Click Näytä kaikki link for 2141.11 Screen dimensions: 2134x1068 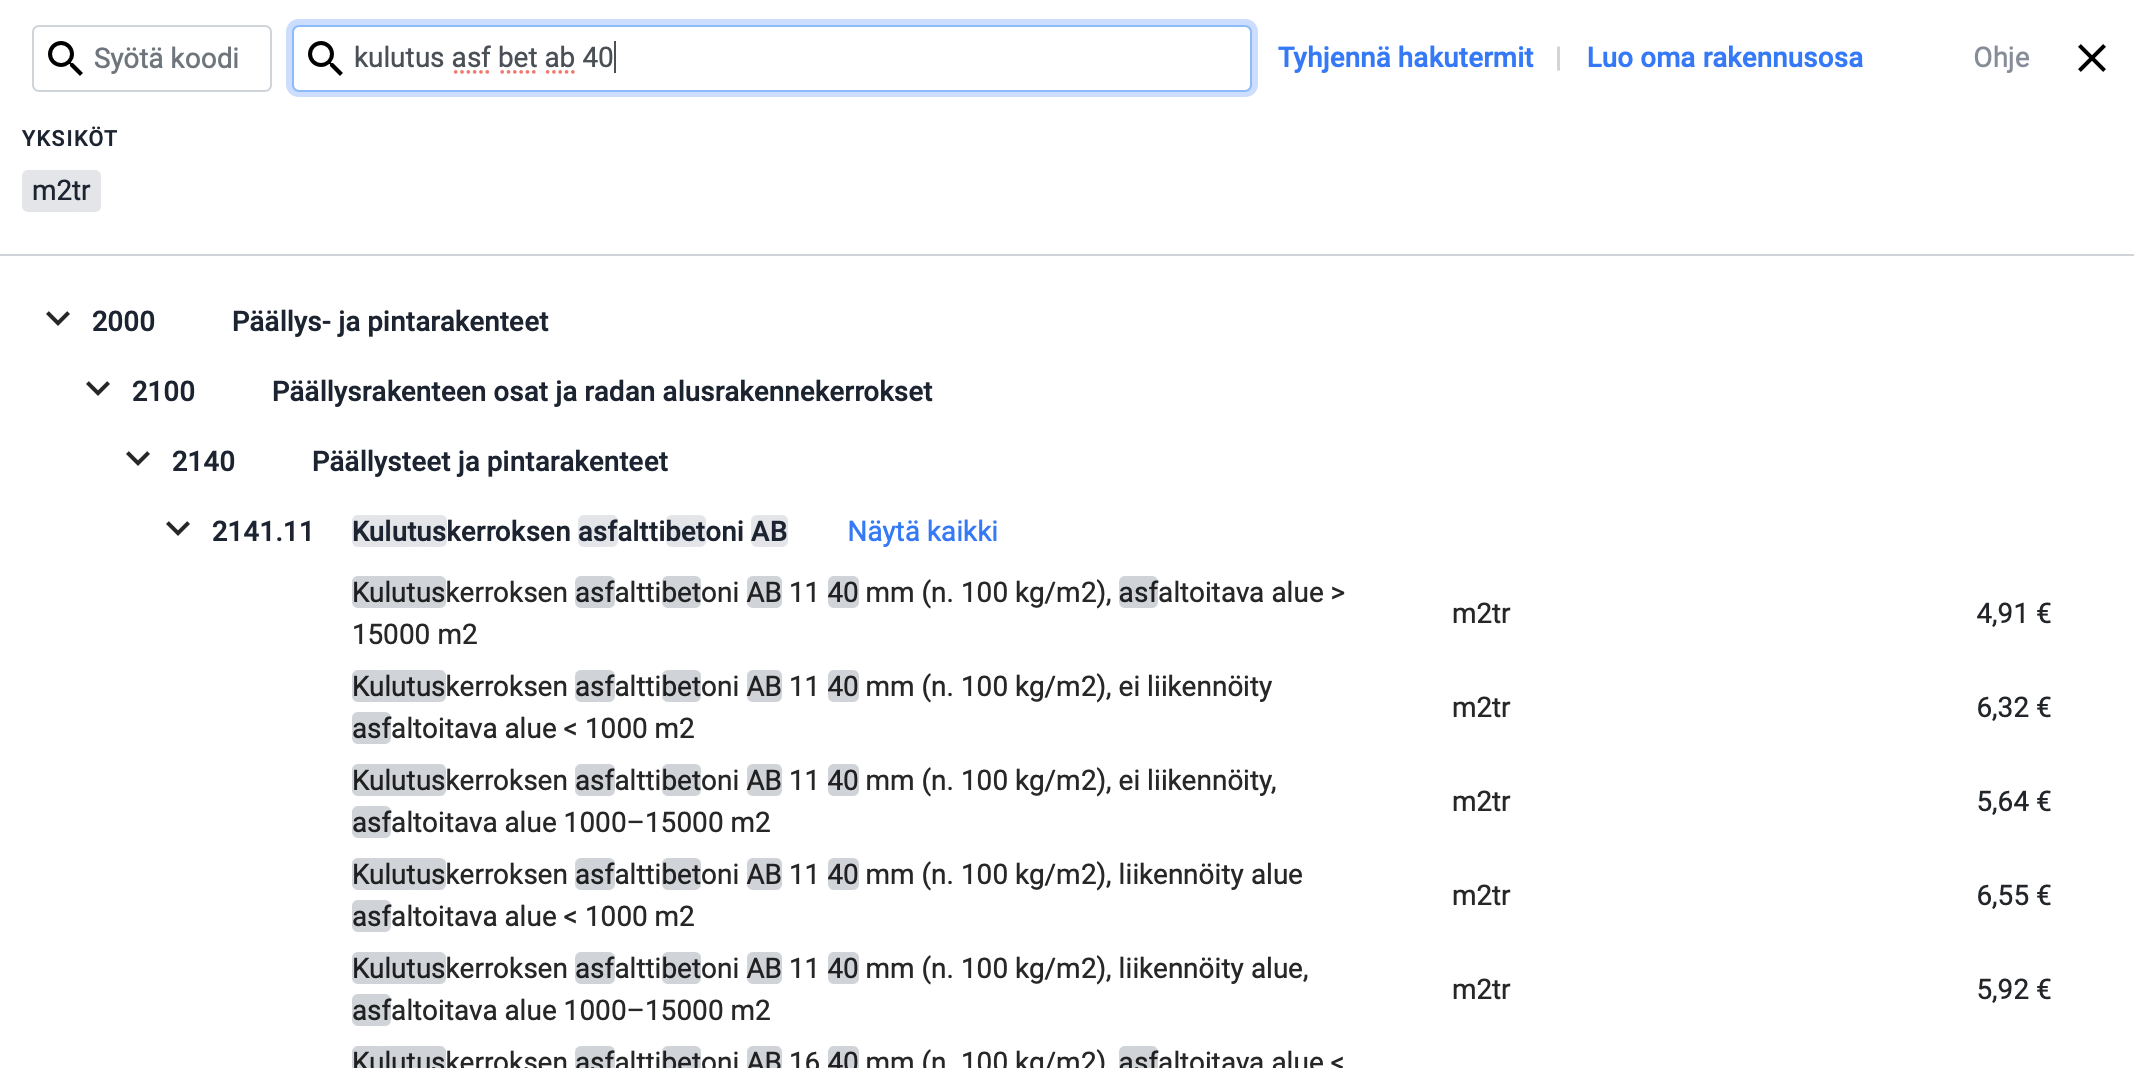(x=922, y=531)
